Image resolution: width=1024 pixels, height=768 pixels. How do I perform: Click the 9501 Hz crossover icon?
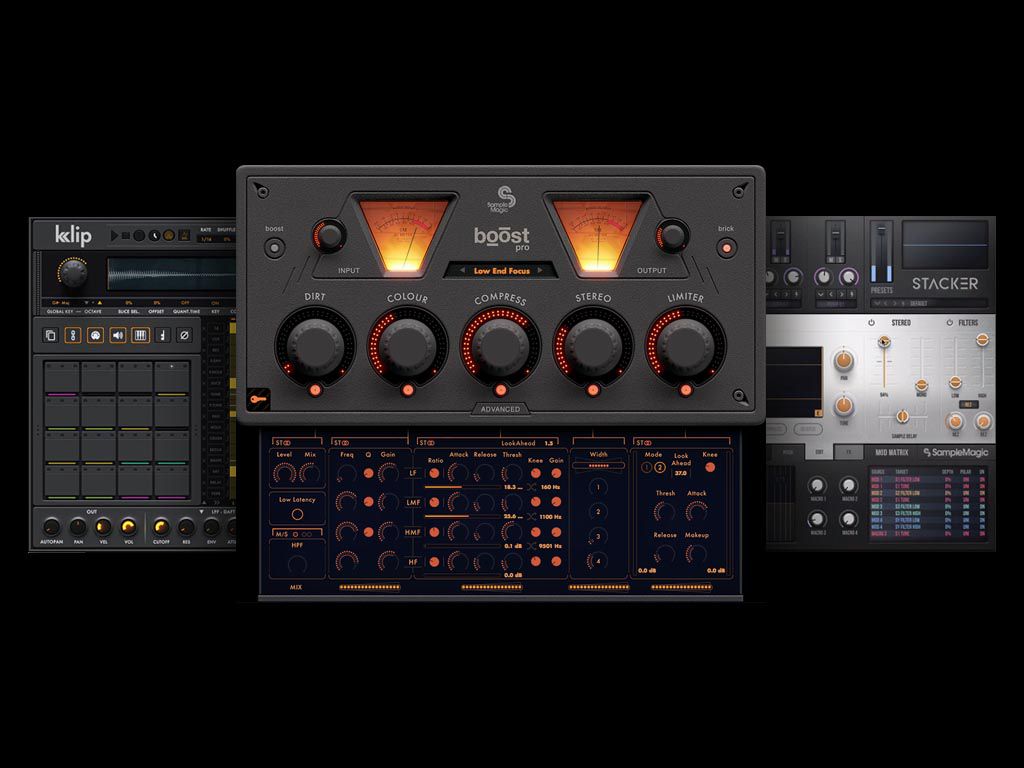point(532,546)
